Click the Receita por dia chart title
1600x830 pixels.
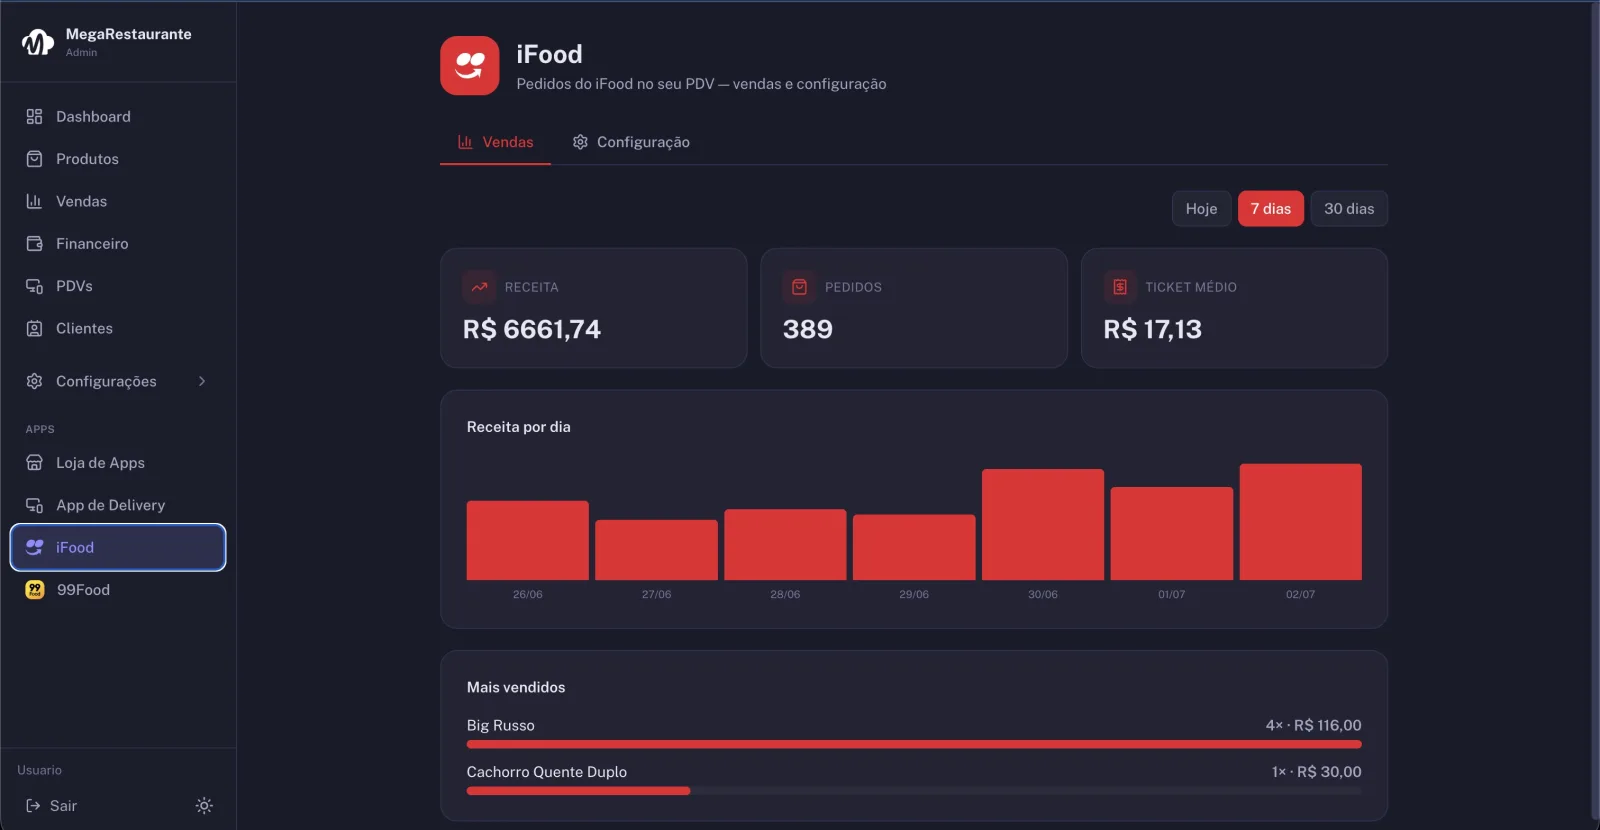point(519,427)
